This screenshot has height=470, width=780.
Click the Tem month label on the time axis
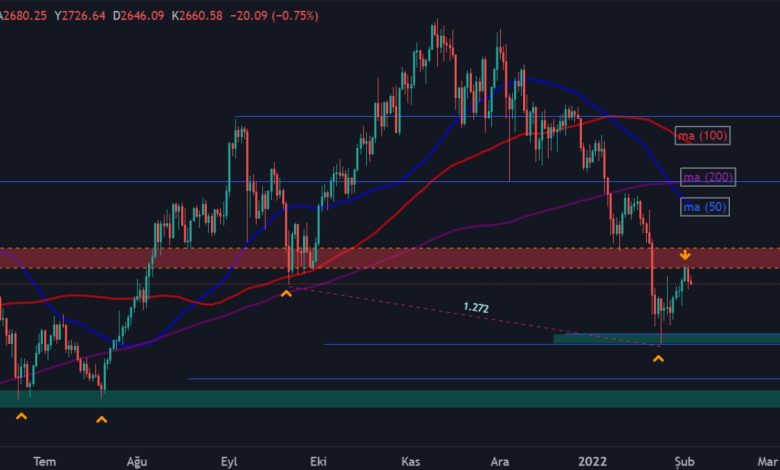45,461
